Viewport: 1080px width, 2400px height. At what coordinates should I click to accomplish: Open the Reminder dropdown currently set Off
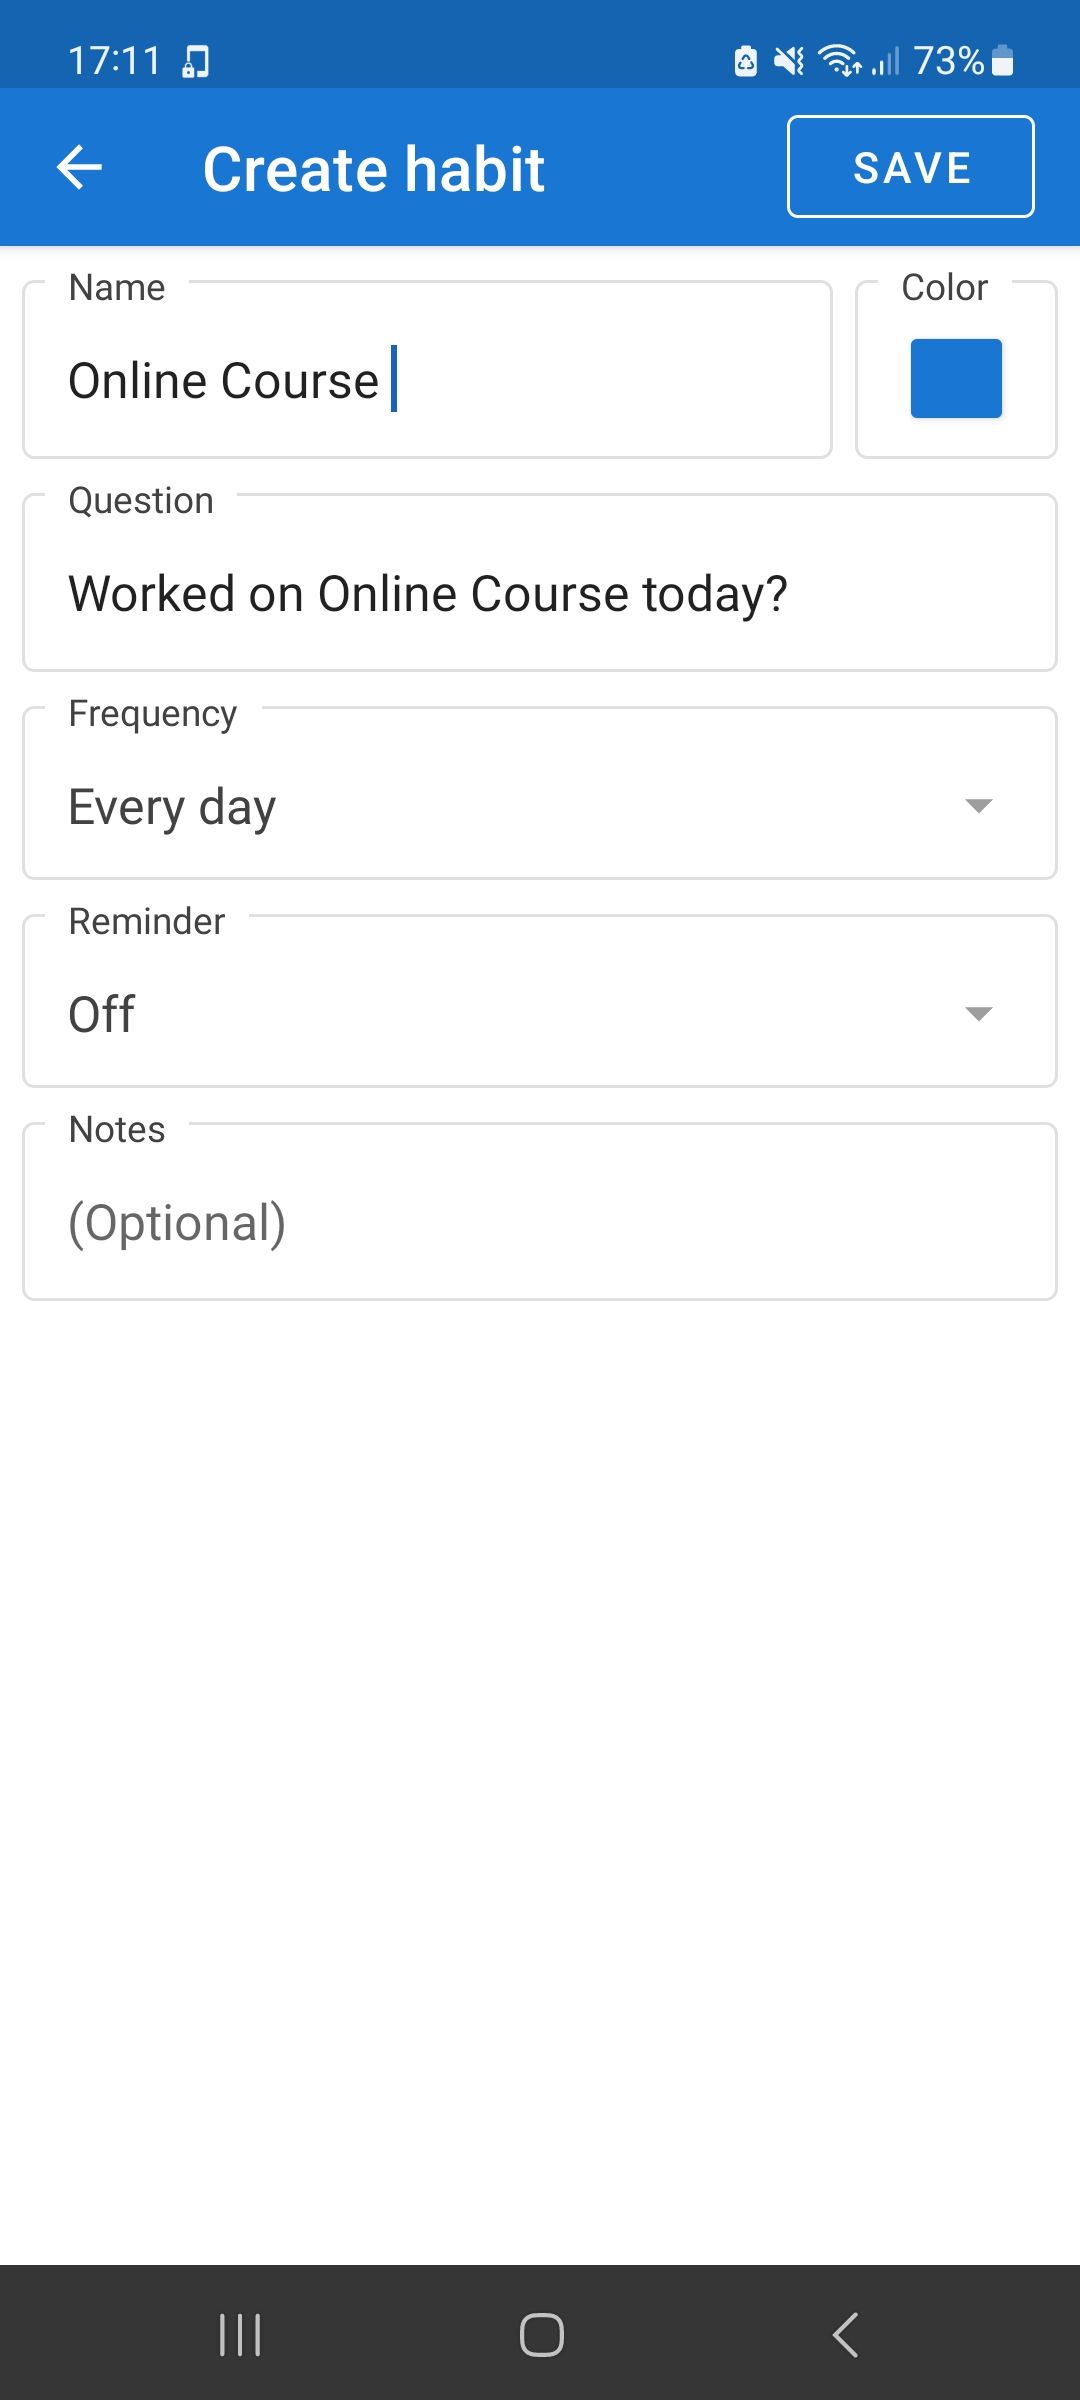[x=540, y=1013]
